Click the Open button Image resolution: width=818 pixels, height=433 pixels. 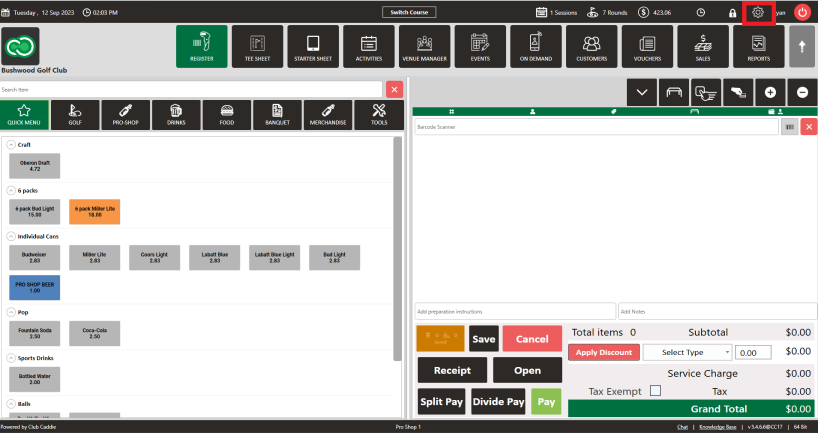[x=527, y=370]
